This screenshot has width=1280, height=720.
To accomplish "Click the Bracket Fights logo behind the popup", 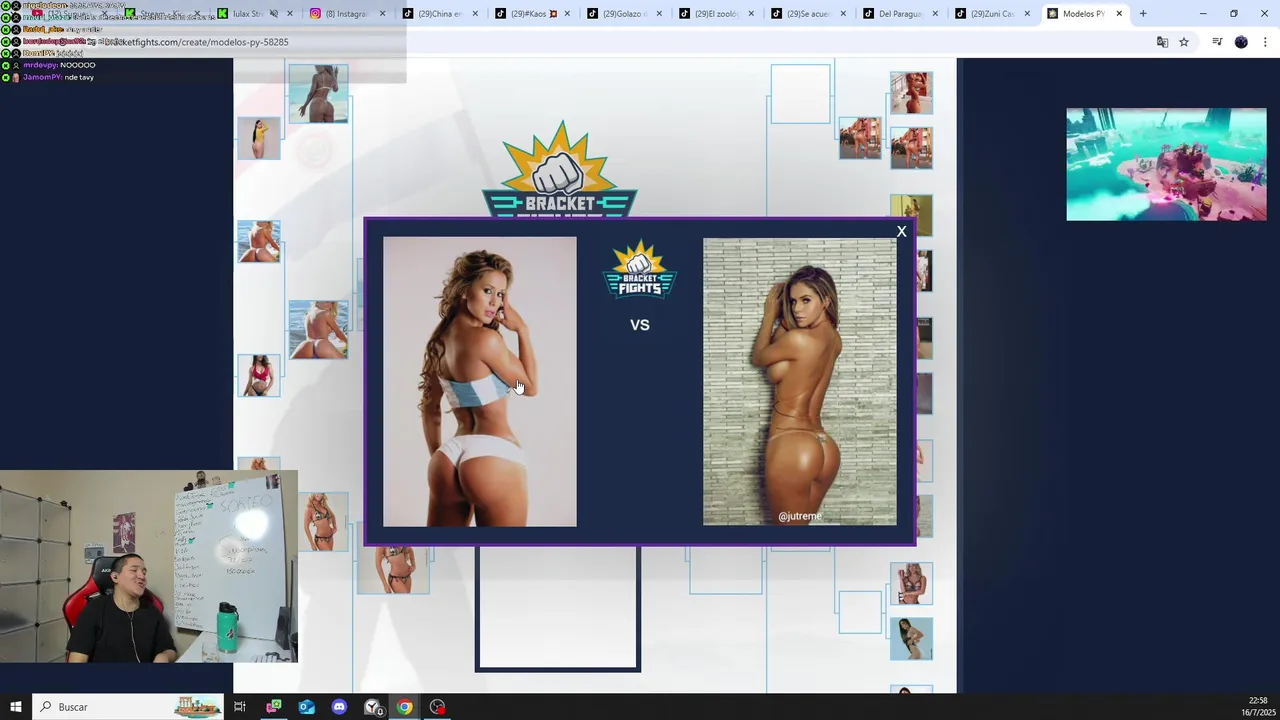I will point(560,169).
